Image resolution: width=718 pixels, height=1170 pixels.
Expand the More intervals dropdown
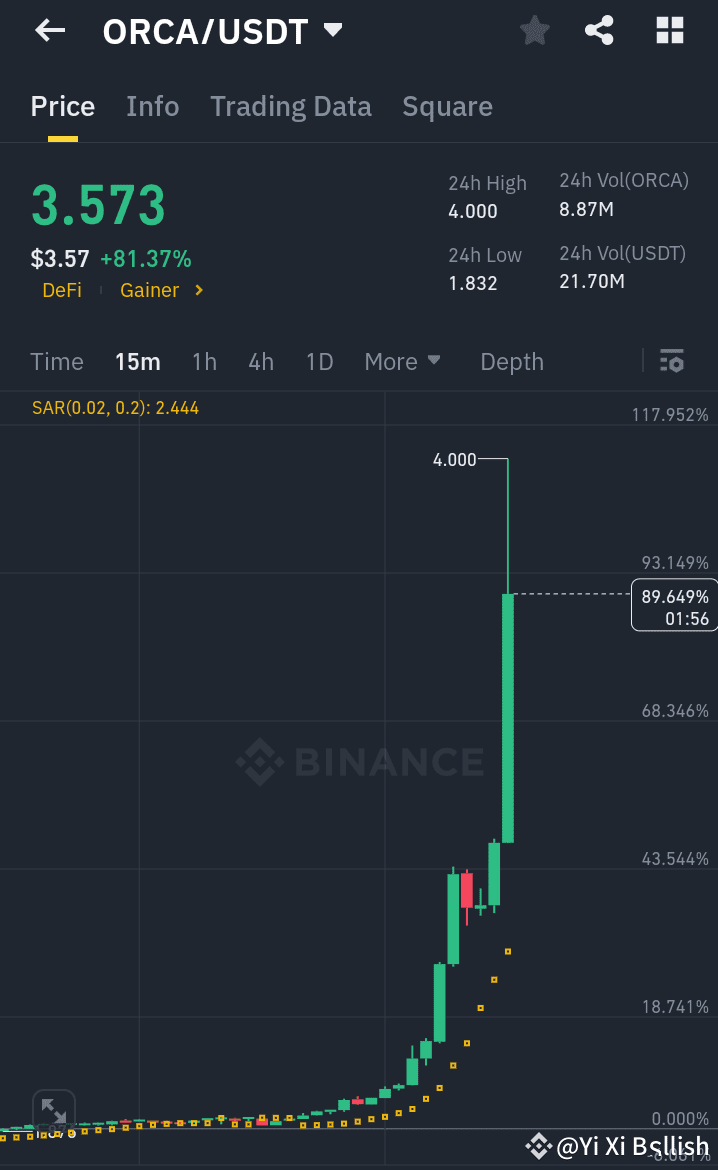[402, 361]
